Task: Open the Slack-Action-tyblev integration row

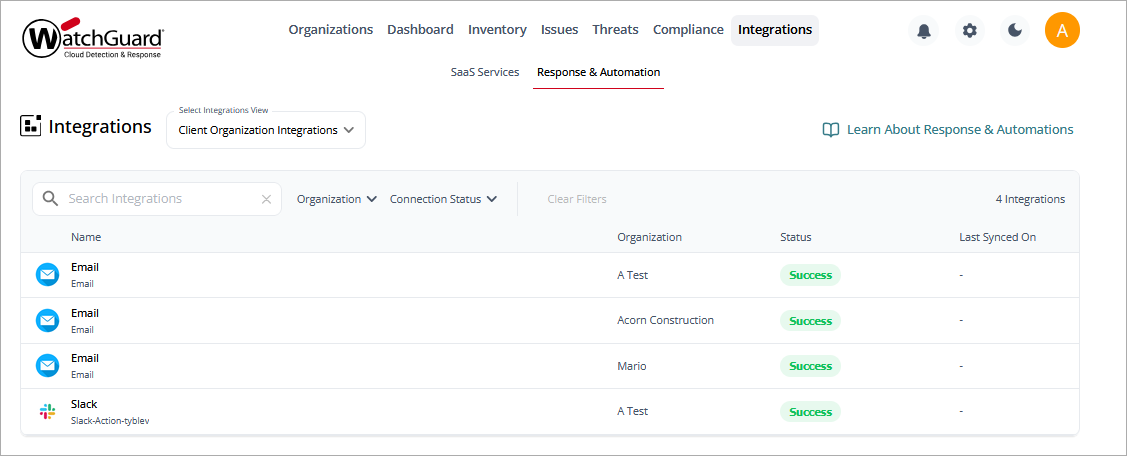Action: pyautogui.click(x=550, y=411)
